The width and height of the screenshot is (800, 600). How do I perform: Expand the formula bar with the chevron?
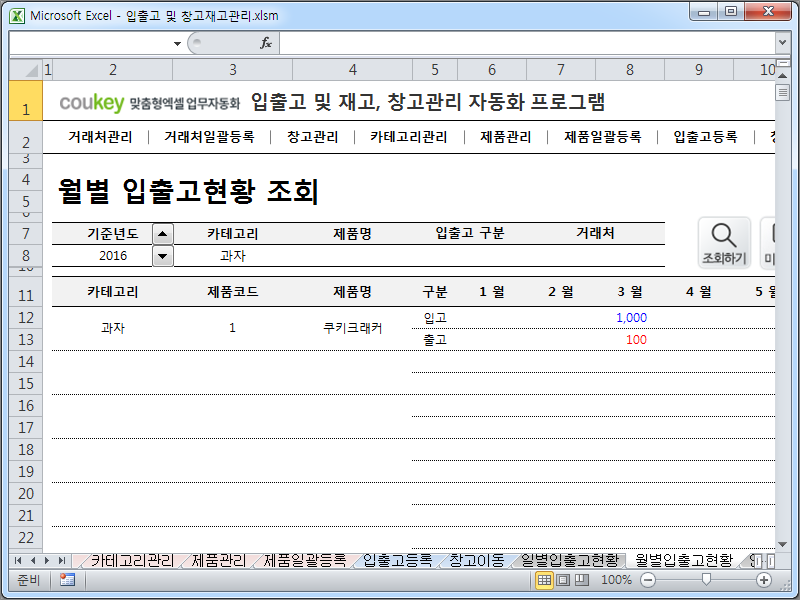[x=782, y=43]
